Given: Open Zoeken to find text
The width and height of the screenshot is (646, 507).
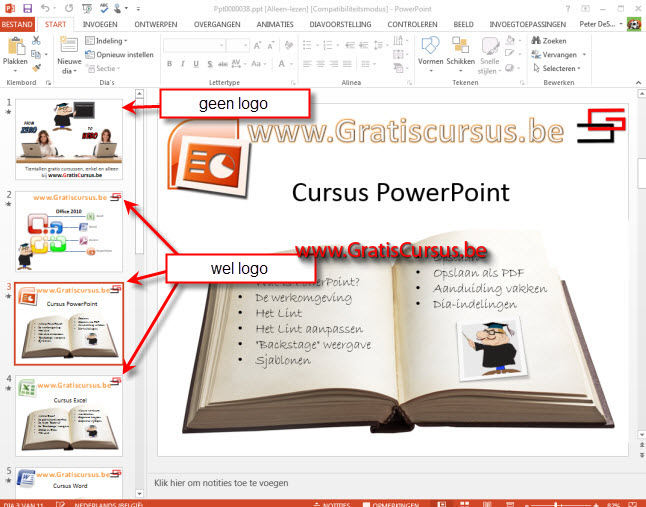Looking at the screenshot, I should coord(549,40).
